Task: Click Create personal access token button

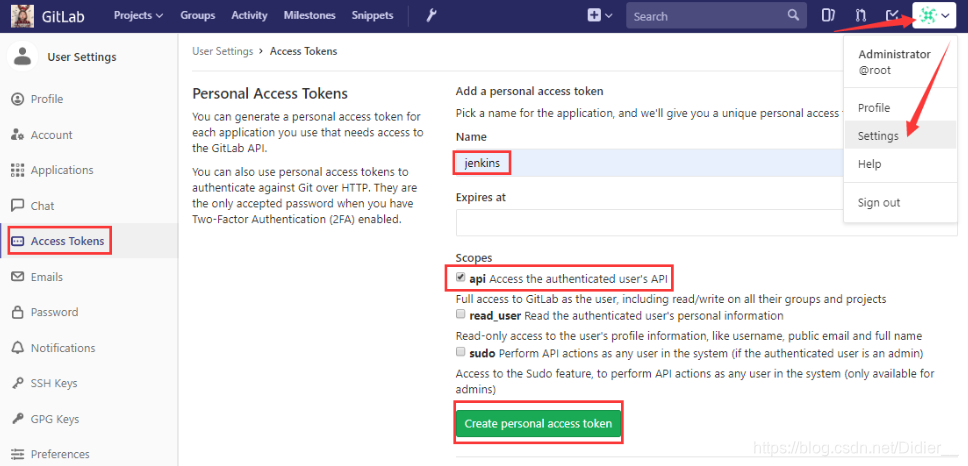Action: [538, 423]
